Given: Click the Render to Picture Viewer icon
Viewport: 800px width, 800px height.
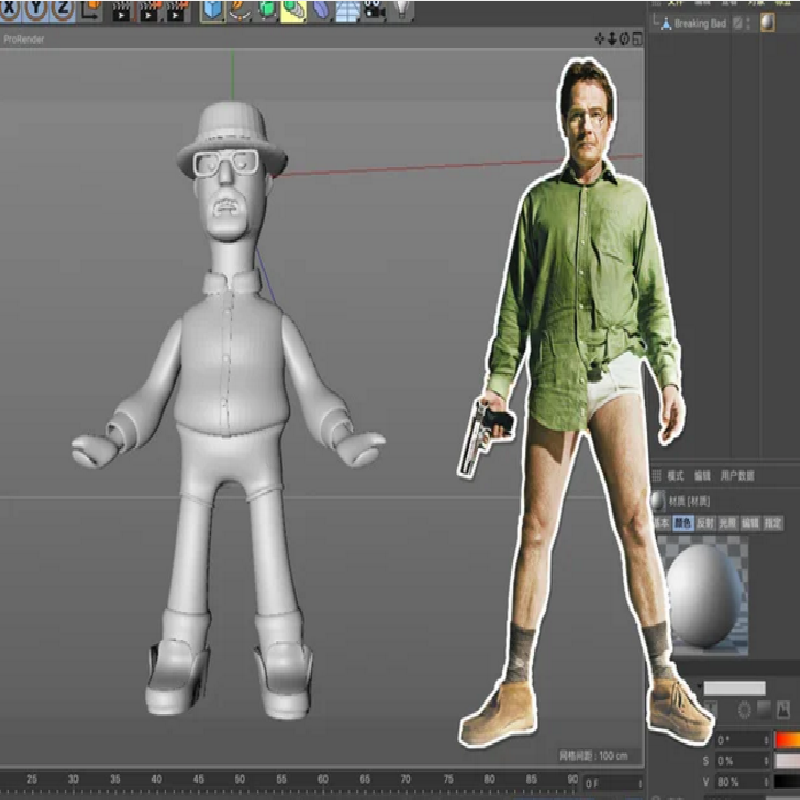Looking at the screenshot, I should click(x=149, y=11).
